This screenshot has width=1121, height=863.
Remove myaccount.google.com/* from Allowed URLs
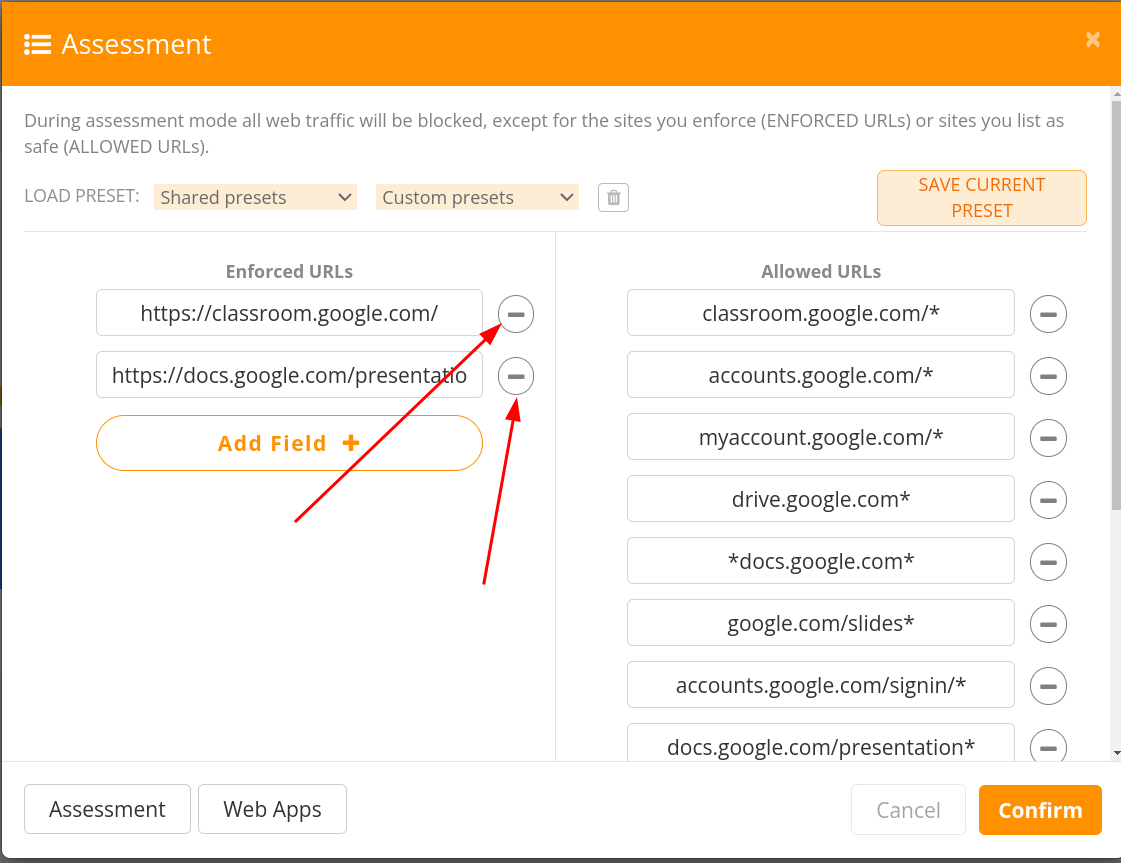1048,438
